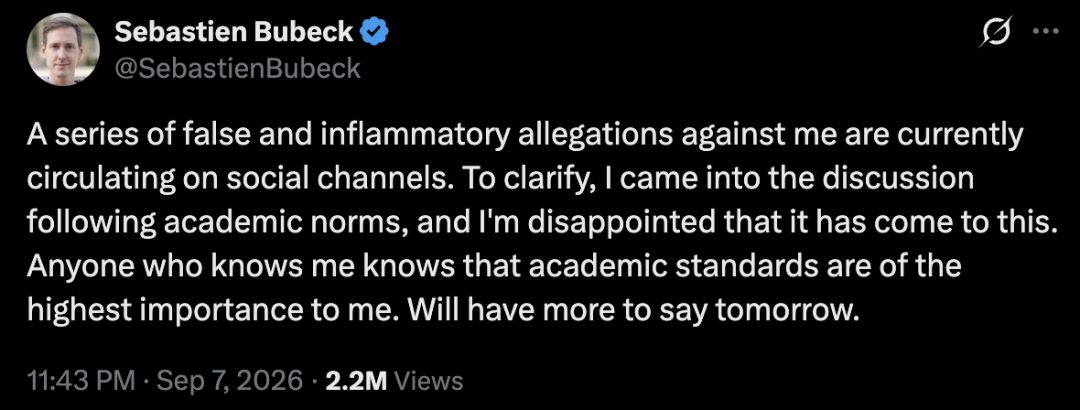The height and width of the screenshot is (410, 1080).
Task: Open the 2.2M view count
Action: point(355,380)
